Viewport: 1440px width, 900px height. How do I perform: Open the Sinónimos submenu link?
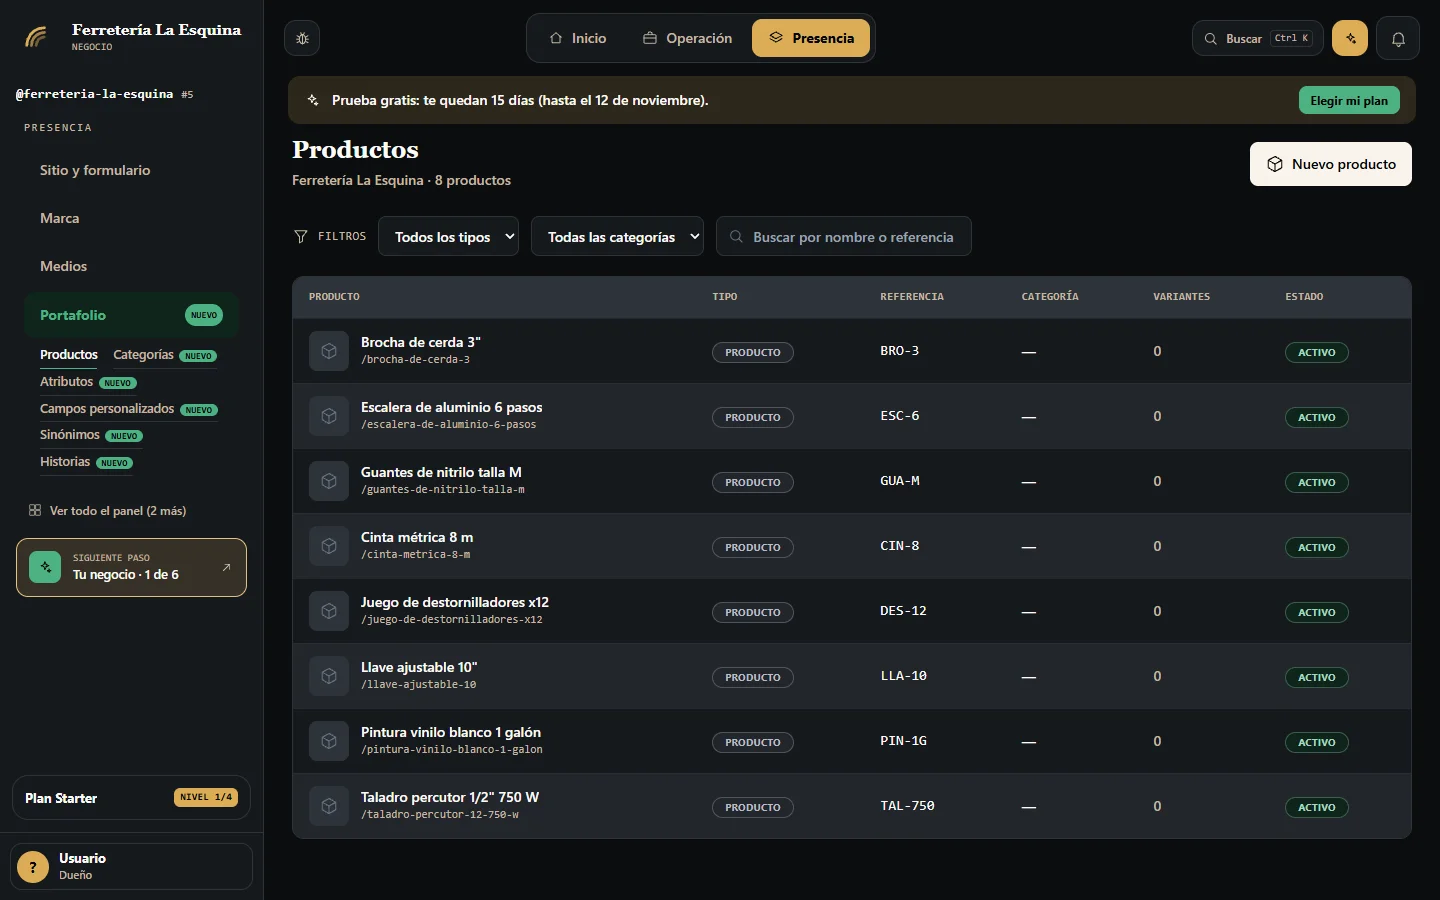click(91, 435)
